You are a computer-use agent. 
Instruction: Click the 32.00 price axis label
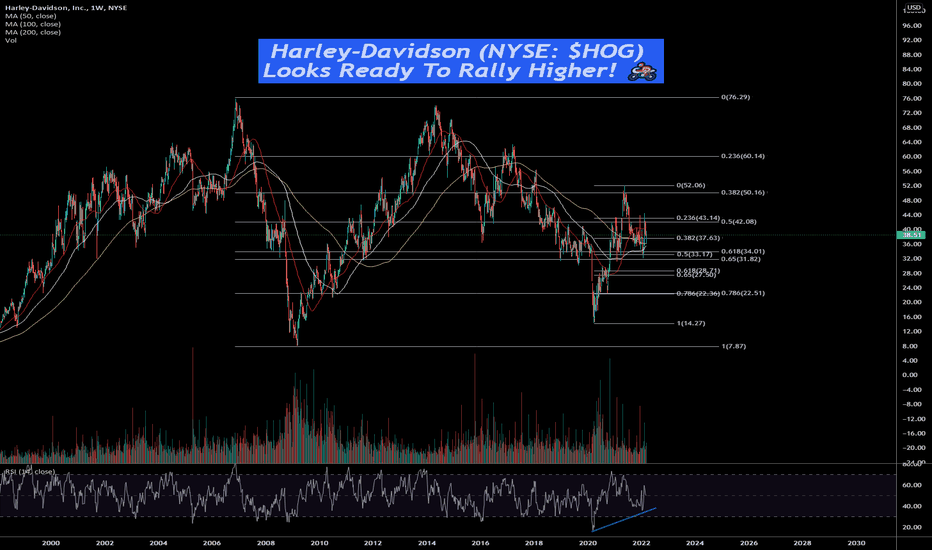pos(911,259)
